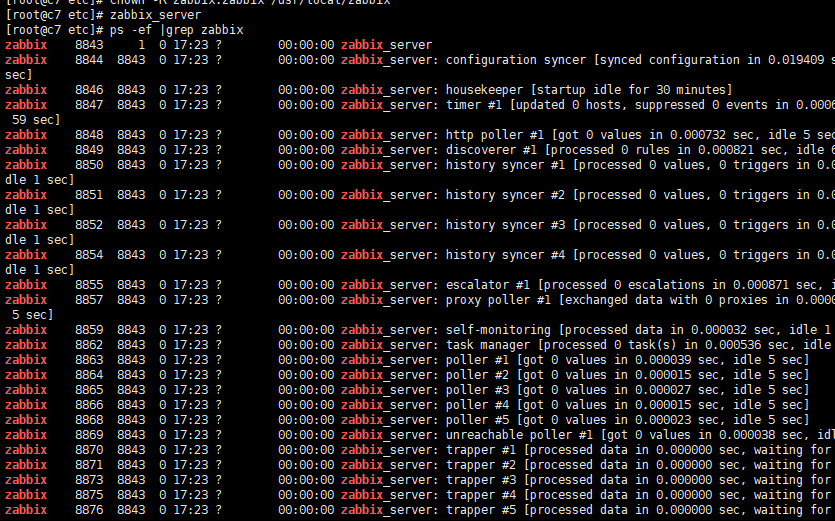Click the red 'zabbix' user in PID 8843 row

click(26, 45)
